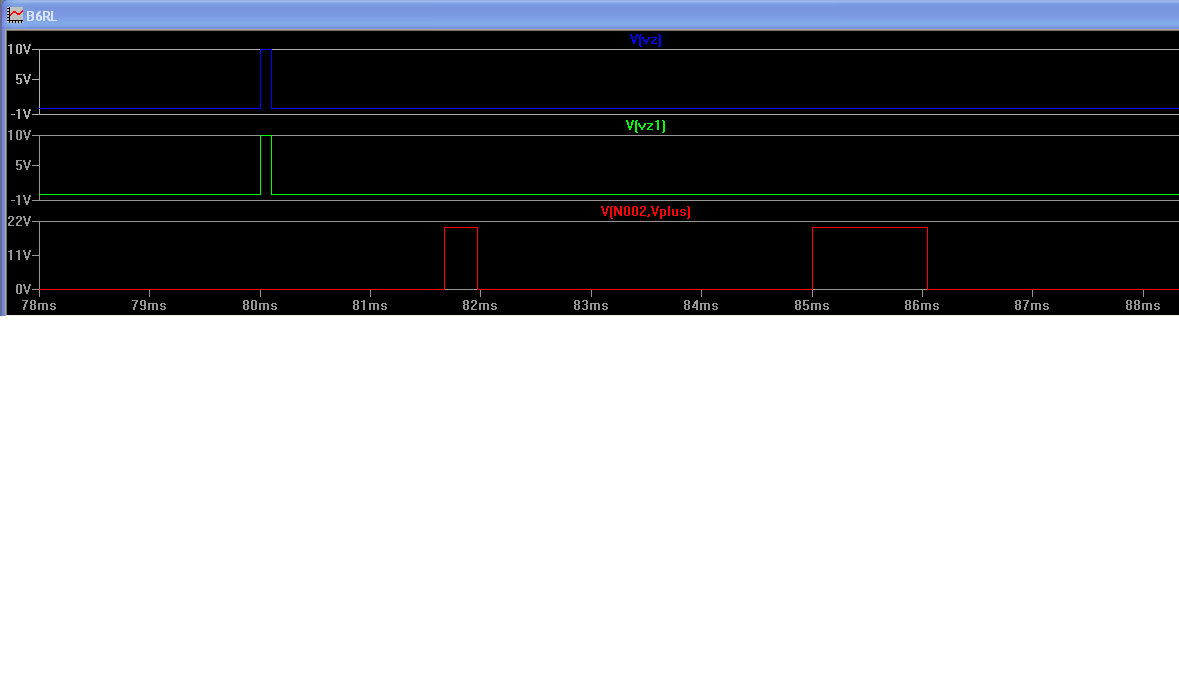This screenshot has width=1179, height=684.
Task: Click the B6RL waveform window icon
Action: click(15, 15)
